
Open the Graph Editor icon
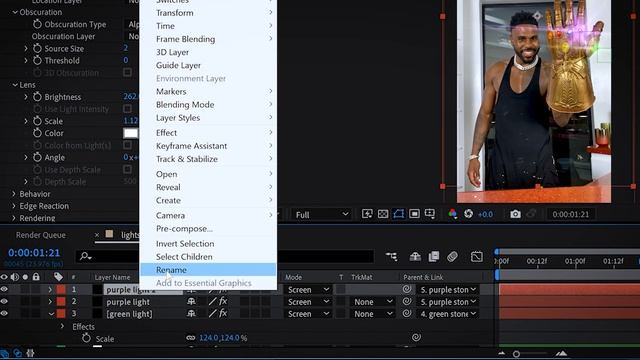click(476, 256)
